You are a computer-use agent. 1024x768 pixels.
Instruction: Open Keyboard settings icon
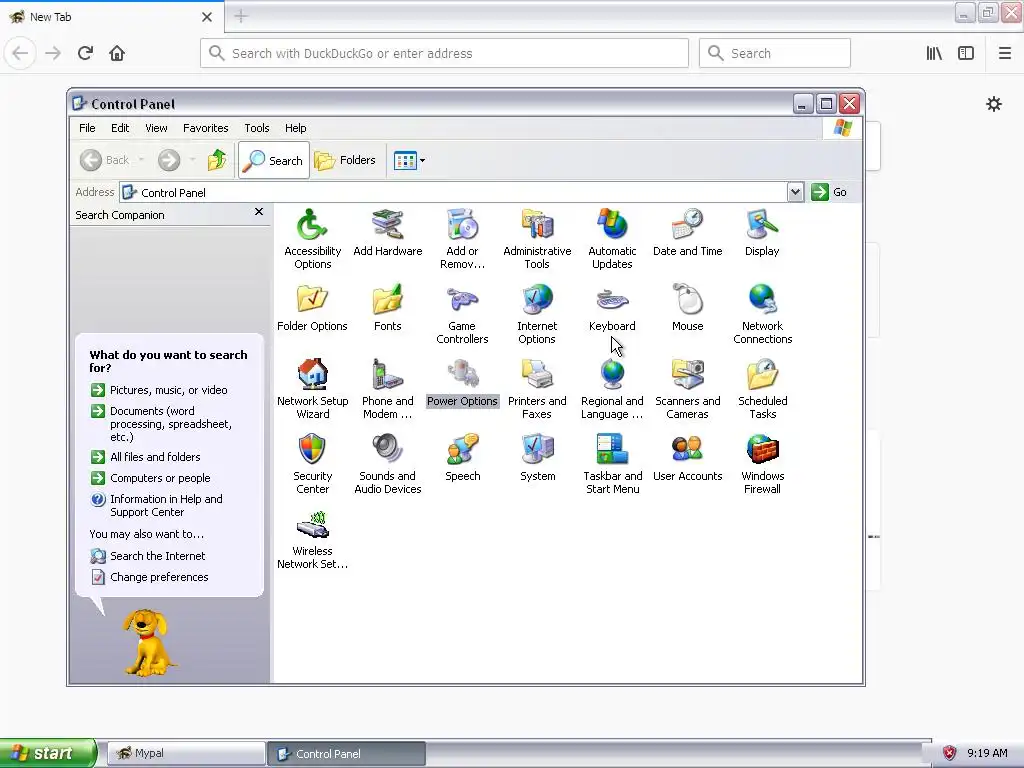612,308
